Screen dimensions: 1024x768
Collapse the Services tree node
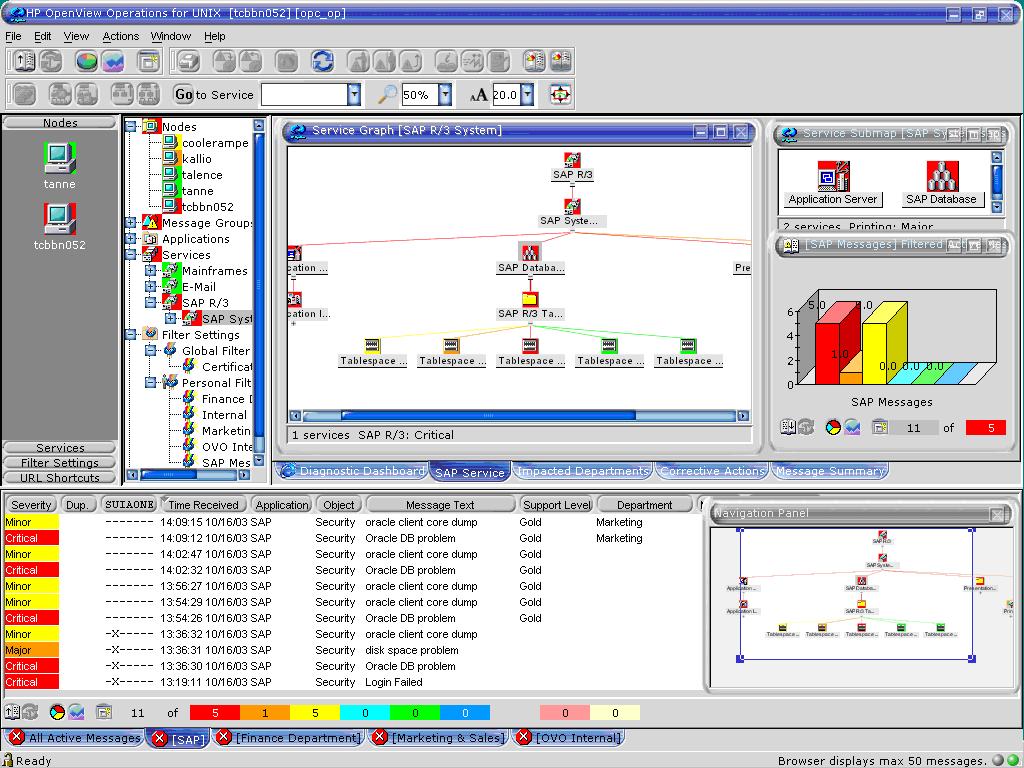[130, 255]
